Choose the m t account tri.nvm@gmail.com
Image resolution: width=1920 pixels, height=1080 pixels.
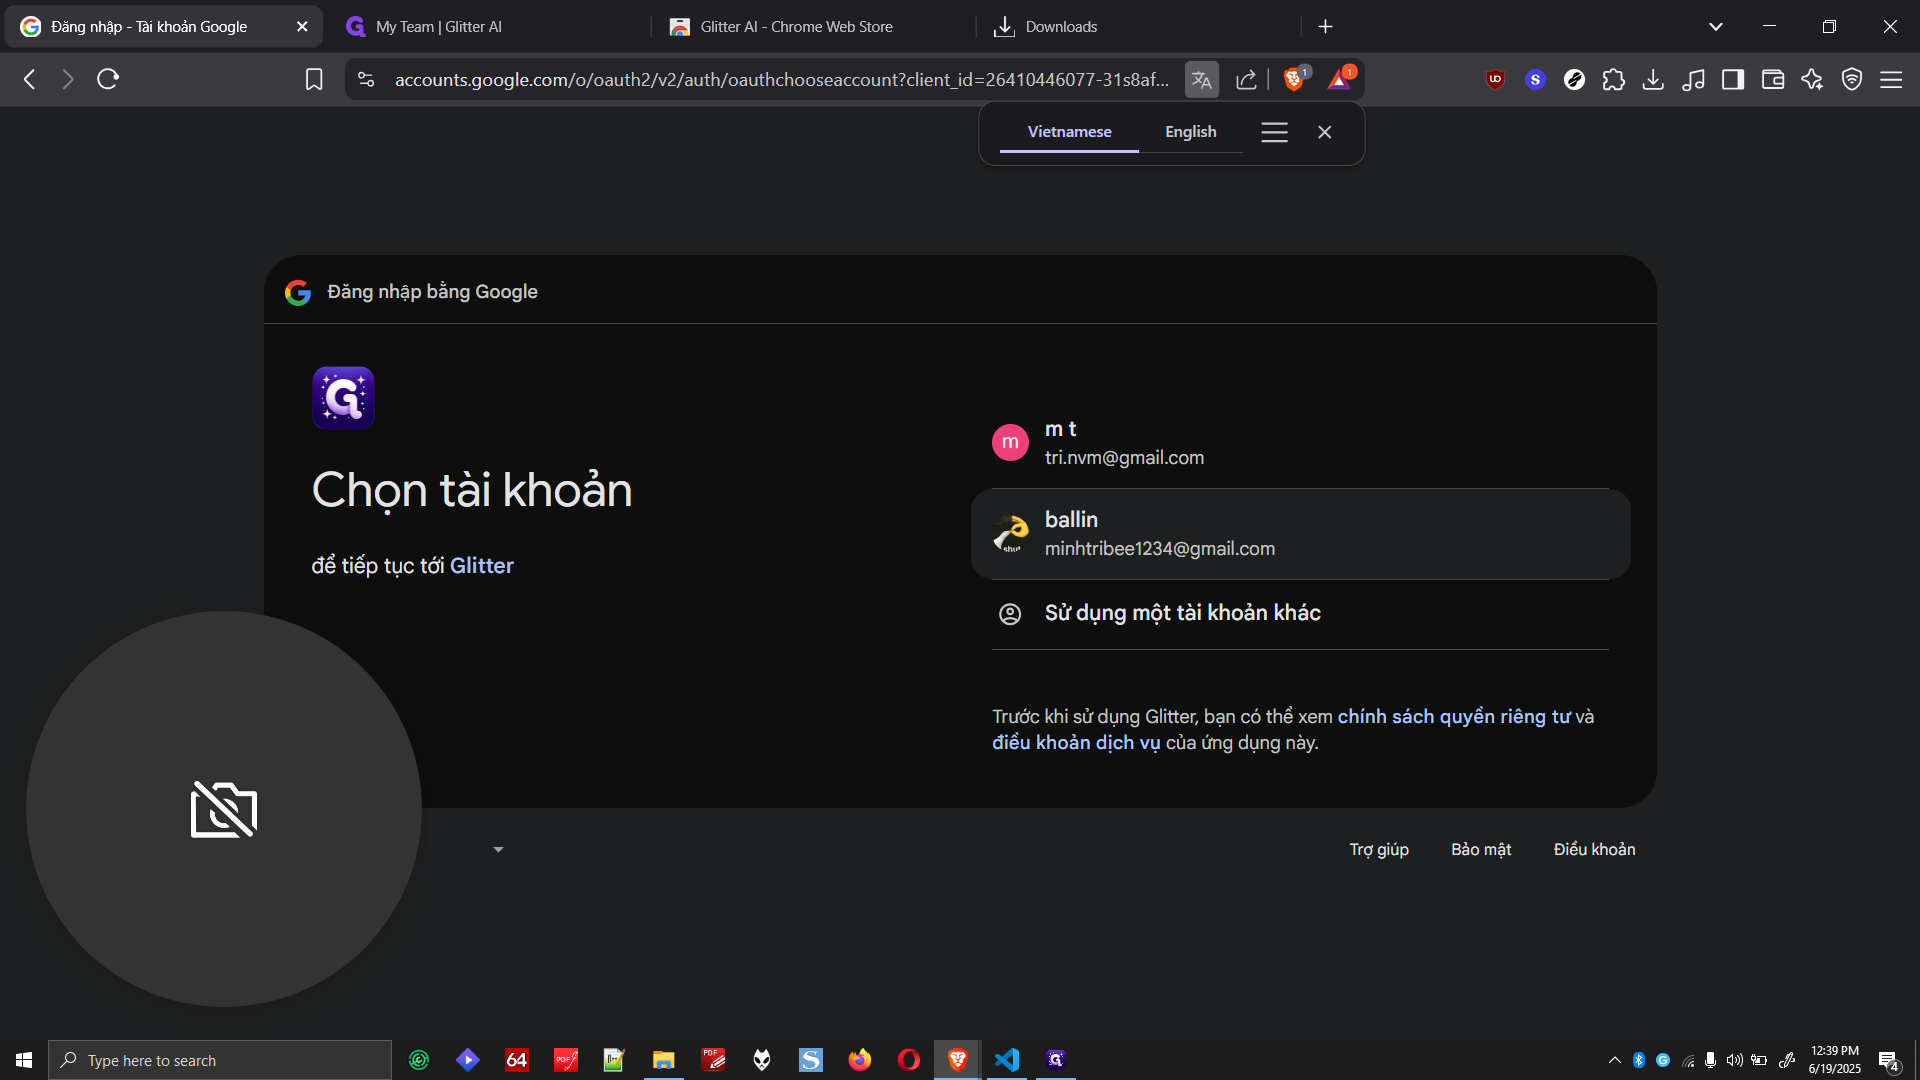pyautogui.click(x=1300, y=443)
